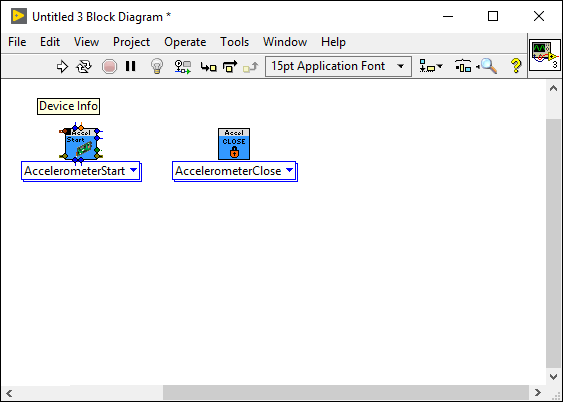Open the Edit menu

(50, 42)
